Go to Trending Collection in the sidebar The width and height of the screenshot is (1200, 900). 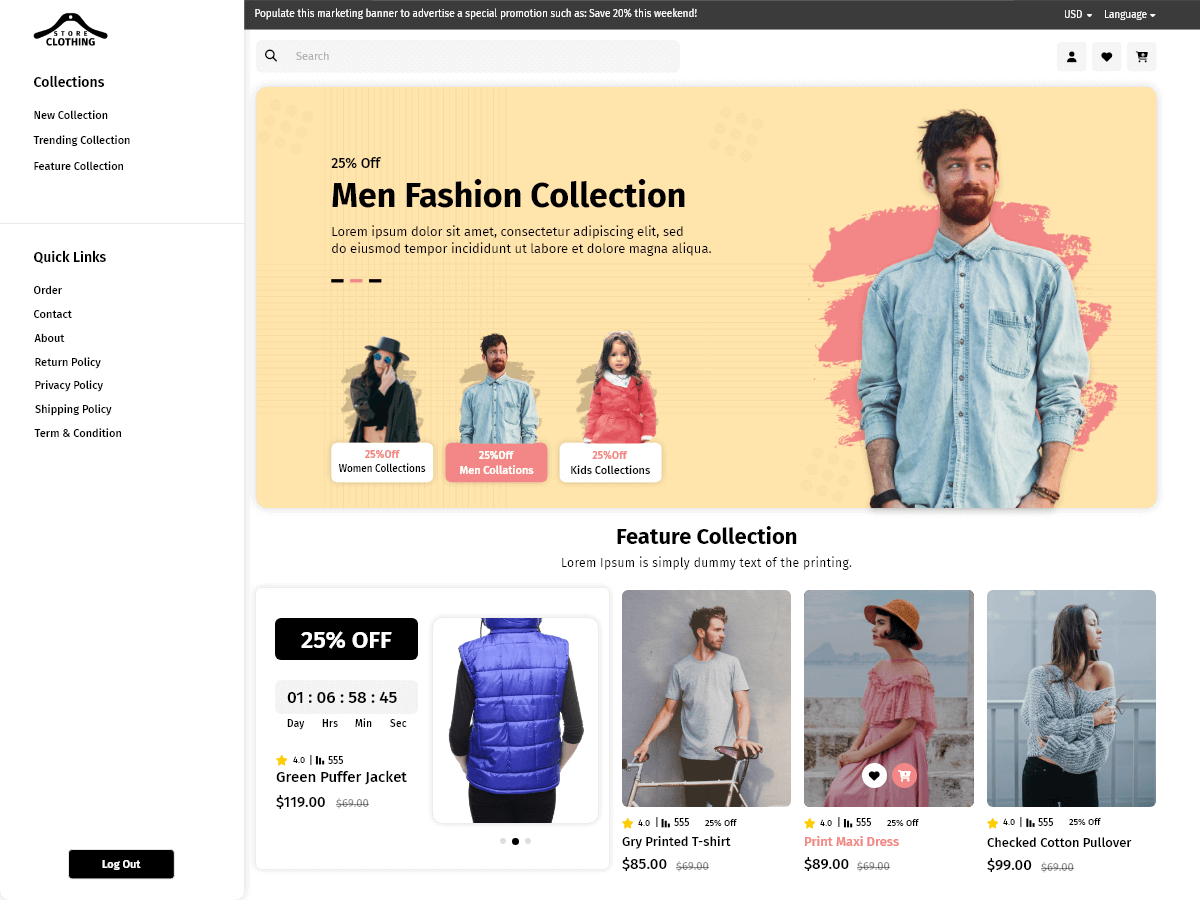pos(81,140)
